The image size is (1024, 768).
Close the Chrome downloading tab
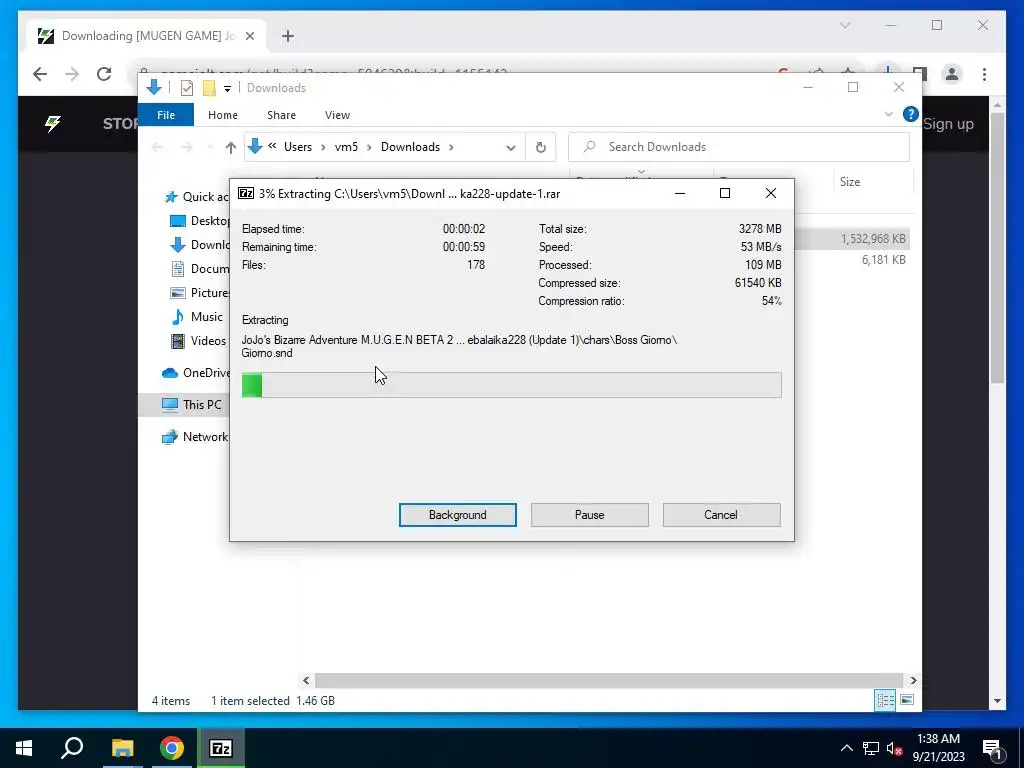pos(249,36)
